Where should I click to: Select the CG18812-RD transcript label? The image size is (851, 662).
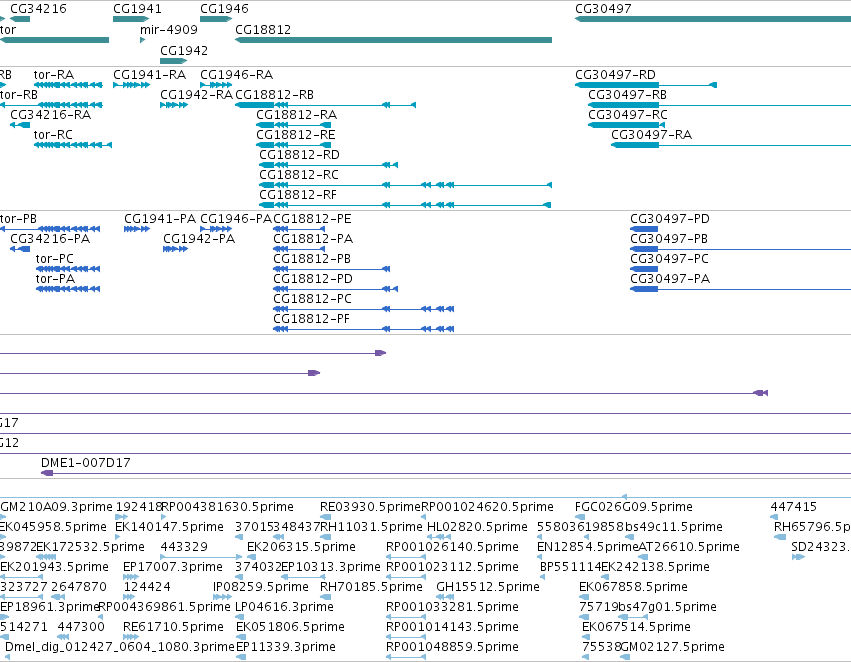click(299, 155)
